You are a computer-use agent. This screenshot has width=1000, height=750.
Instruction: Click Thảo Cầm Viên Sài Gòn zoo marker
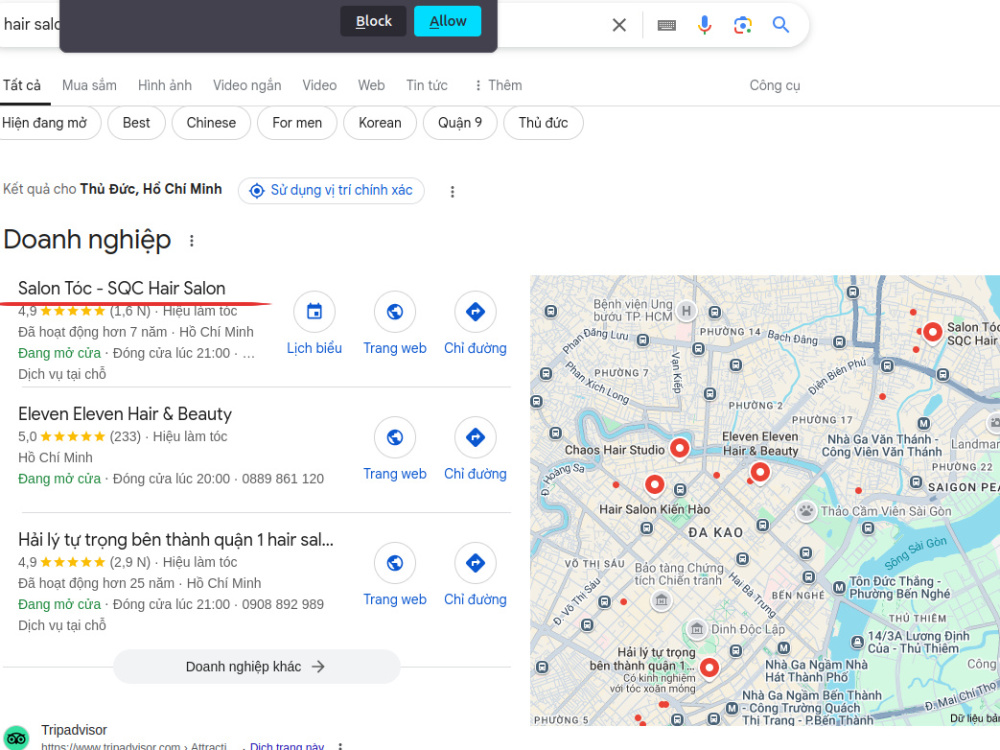(806, 511)
